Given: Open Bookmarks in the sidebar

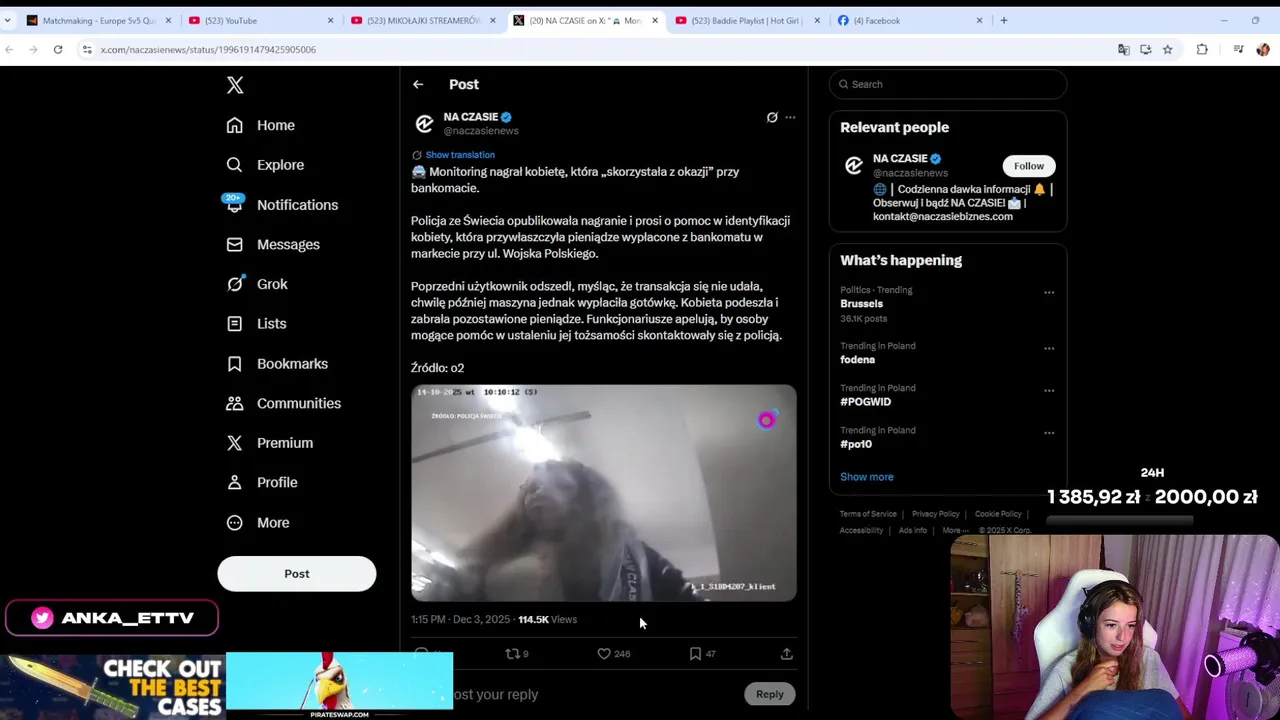Looking at the screenshot, I should coord(277,364).
